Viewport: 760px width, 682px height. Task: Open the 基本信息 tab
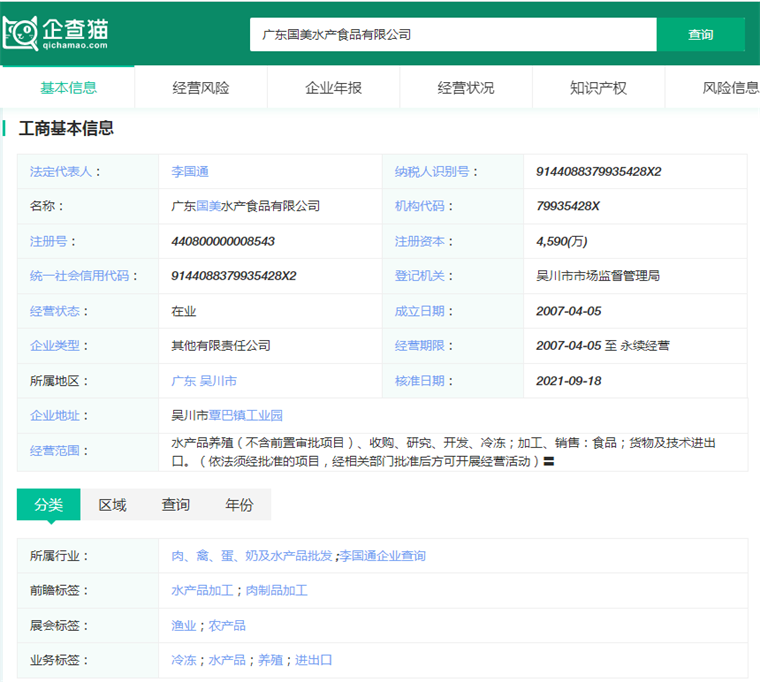coord(68,88)
